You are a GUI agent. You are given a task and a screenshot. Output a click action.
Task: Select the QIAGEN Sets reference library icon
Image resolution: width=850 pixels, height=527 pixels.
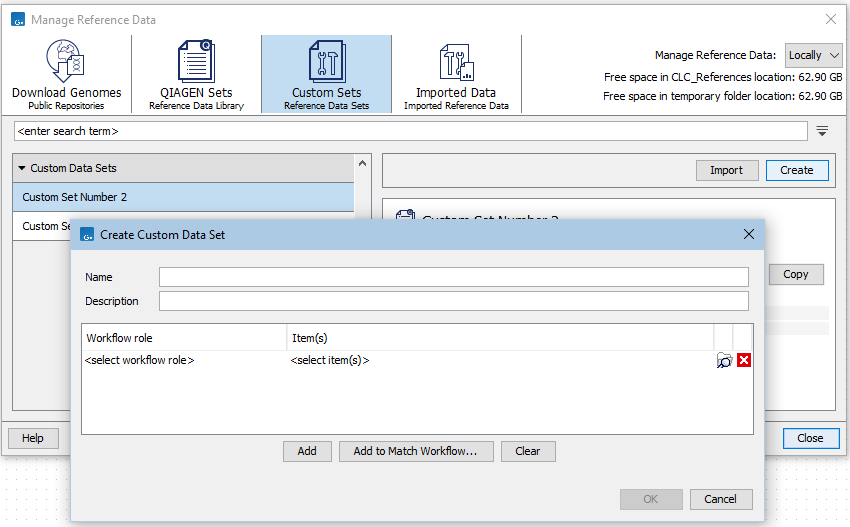click(196, 74)
